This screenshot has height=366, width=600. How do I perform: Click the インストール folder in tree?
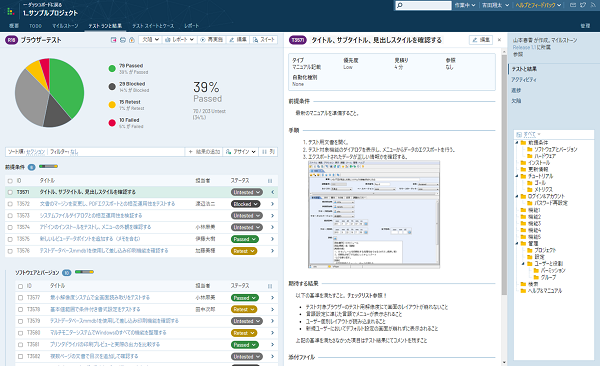[535, 163]
